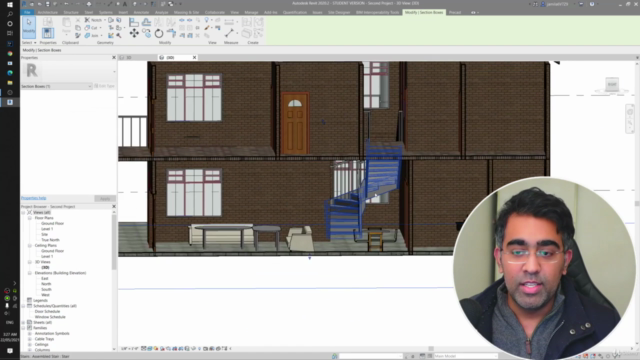The width and height of the screenshot is (640, 360).
Task: Click the Join geometry icon
Action: tap(87, 36)
